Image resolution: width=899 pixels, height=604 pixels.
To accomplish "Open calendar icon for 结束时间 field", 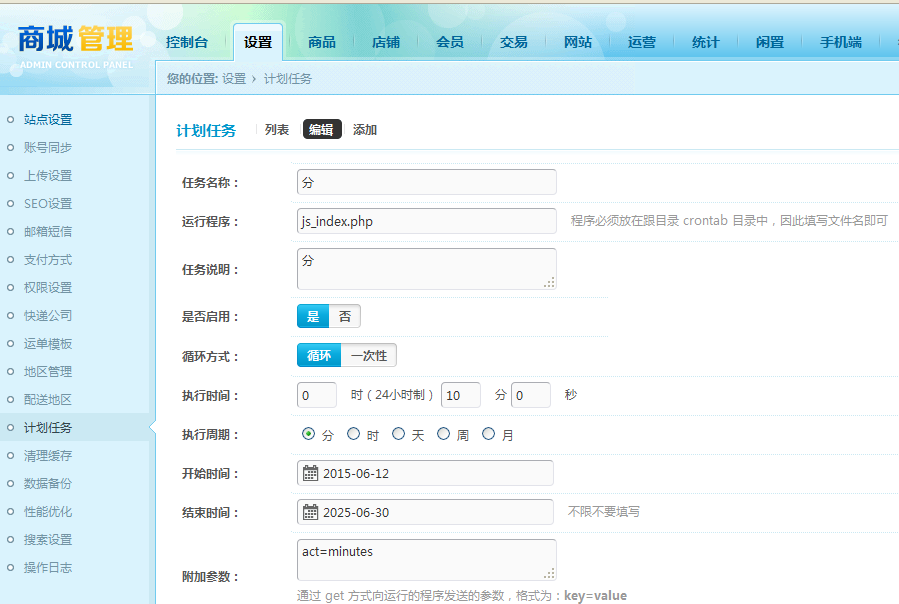I will (310, 512).
